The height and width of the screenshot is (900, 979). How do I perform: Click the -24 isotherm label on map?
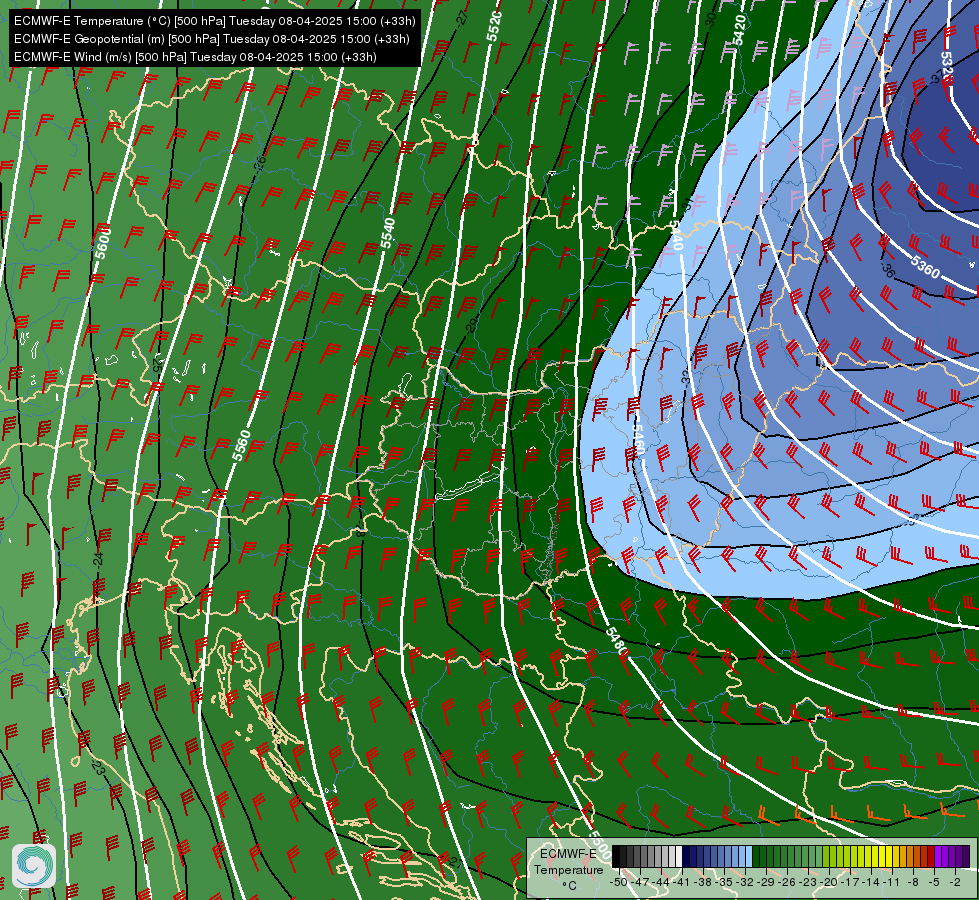point(98,559)
